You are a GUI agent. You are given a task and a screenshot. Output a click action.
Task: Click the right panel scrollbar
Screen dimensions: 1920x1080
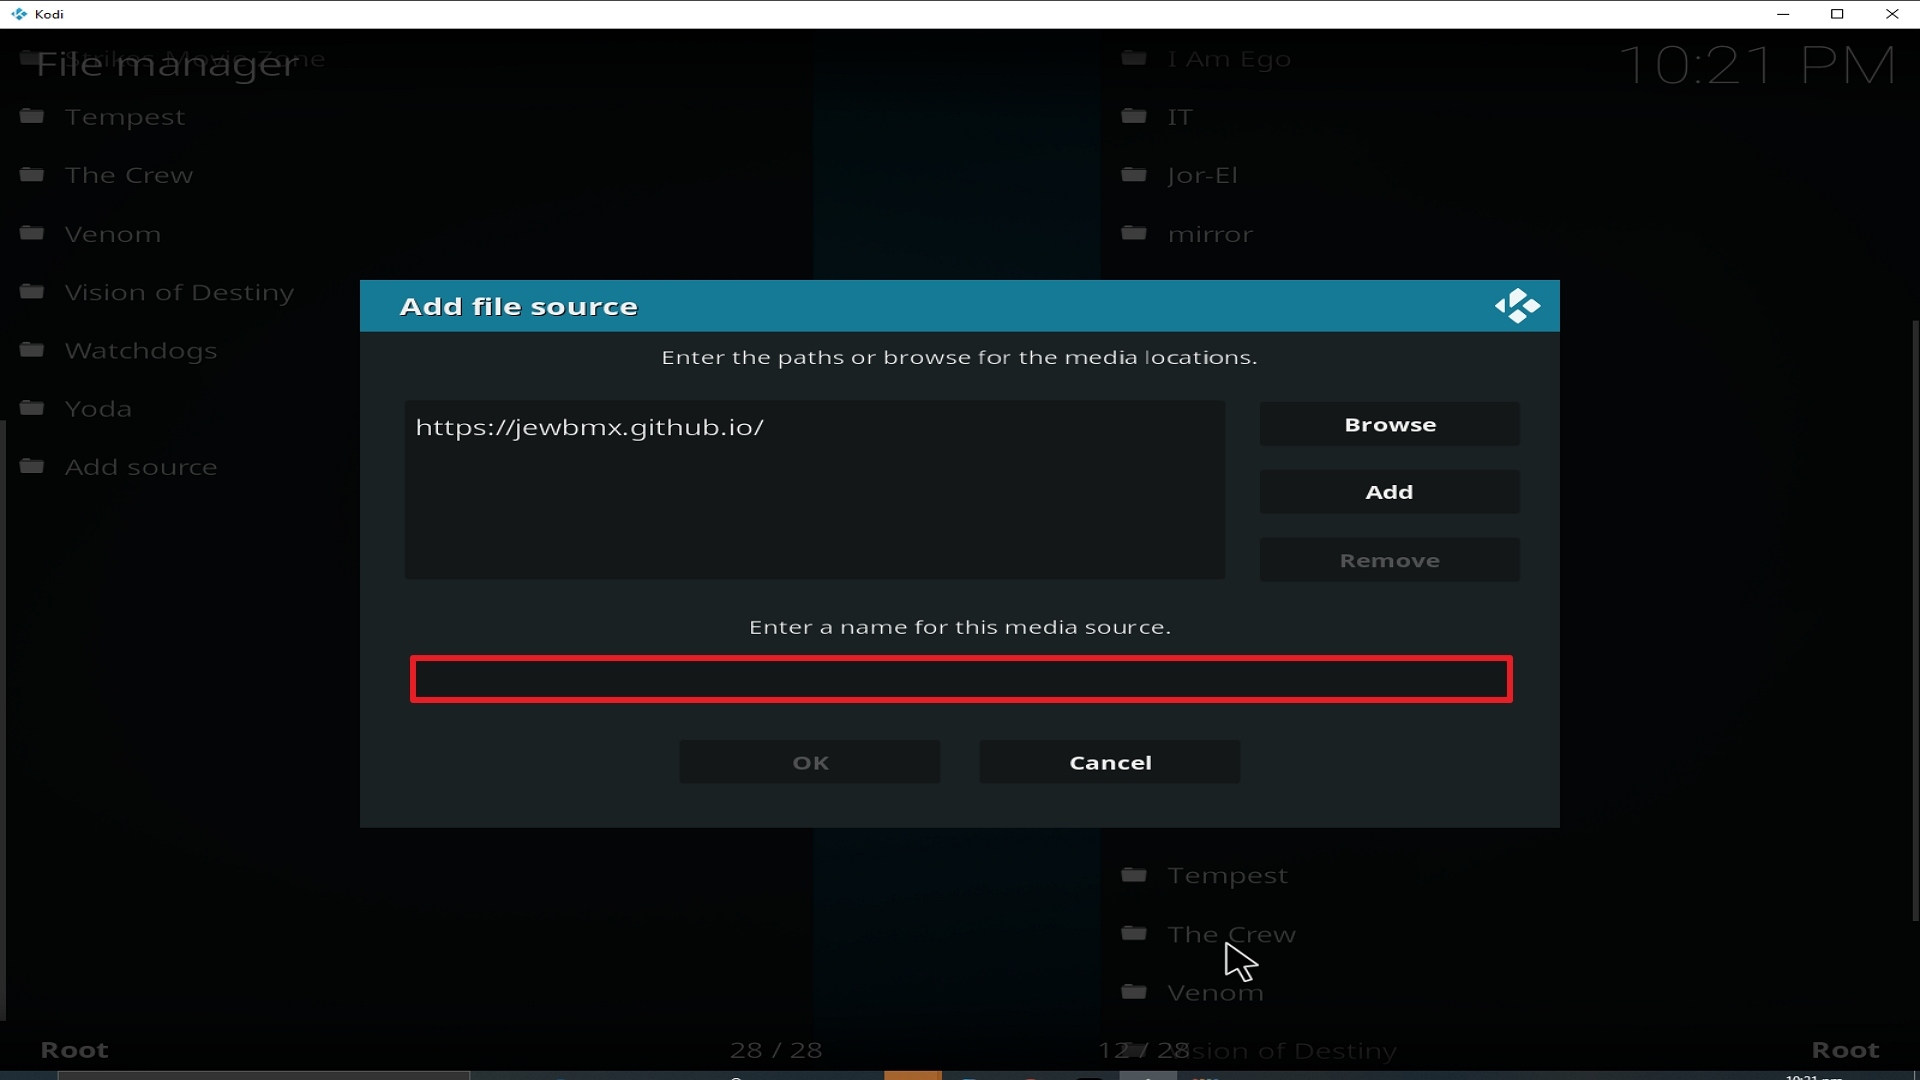tap(1915, 620)
